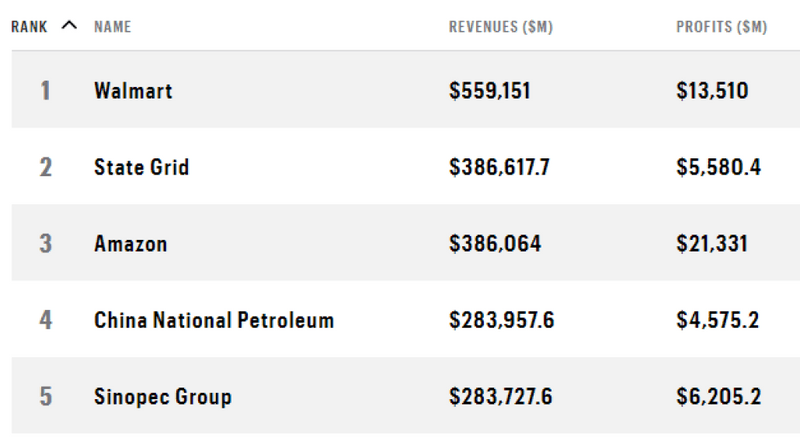800x441 pixels.
Task: Open China National Petroleum entry
Action: pyautogui.click(x=214, y=321)
